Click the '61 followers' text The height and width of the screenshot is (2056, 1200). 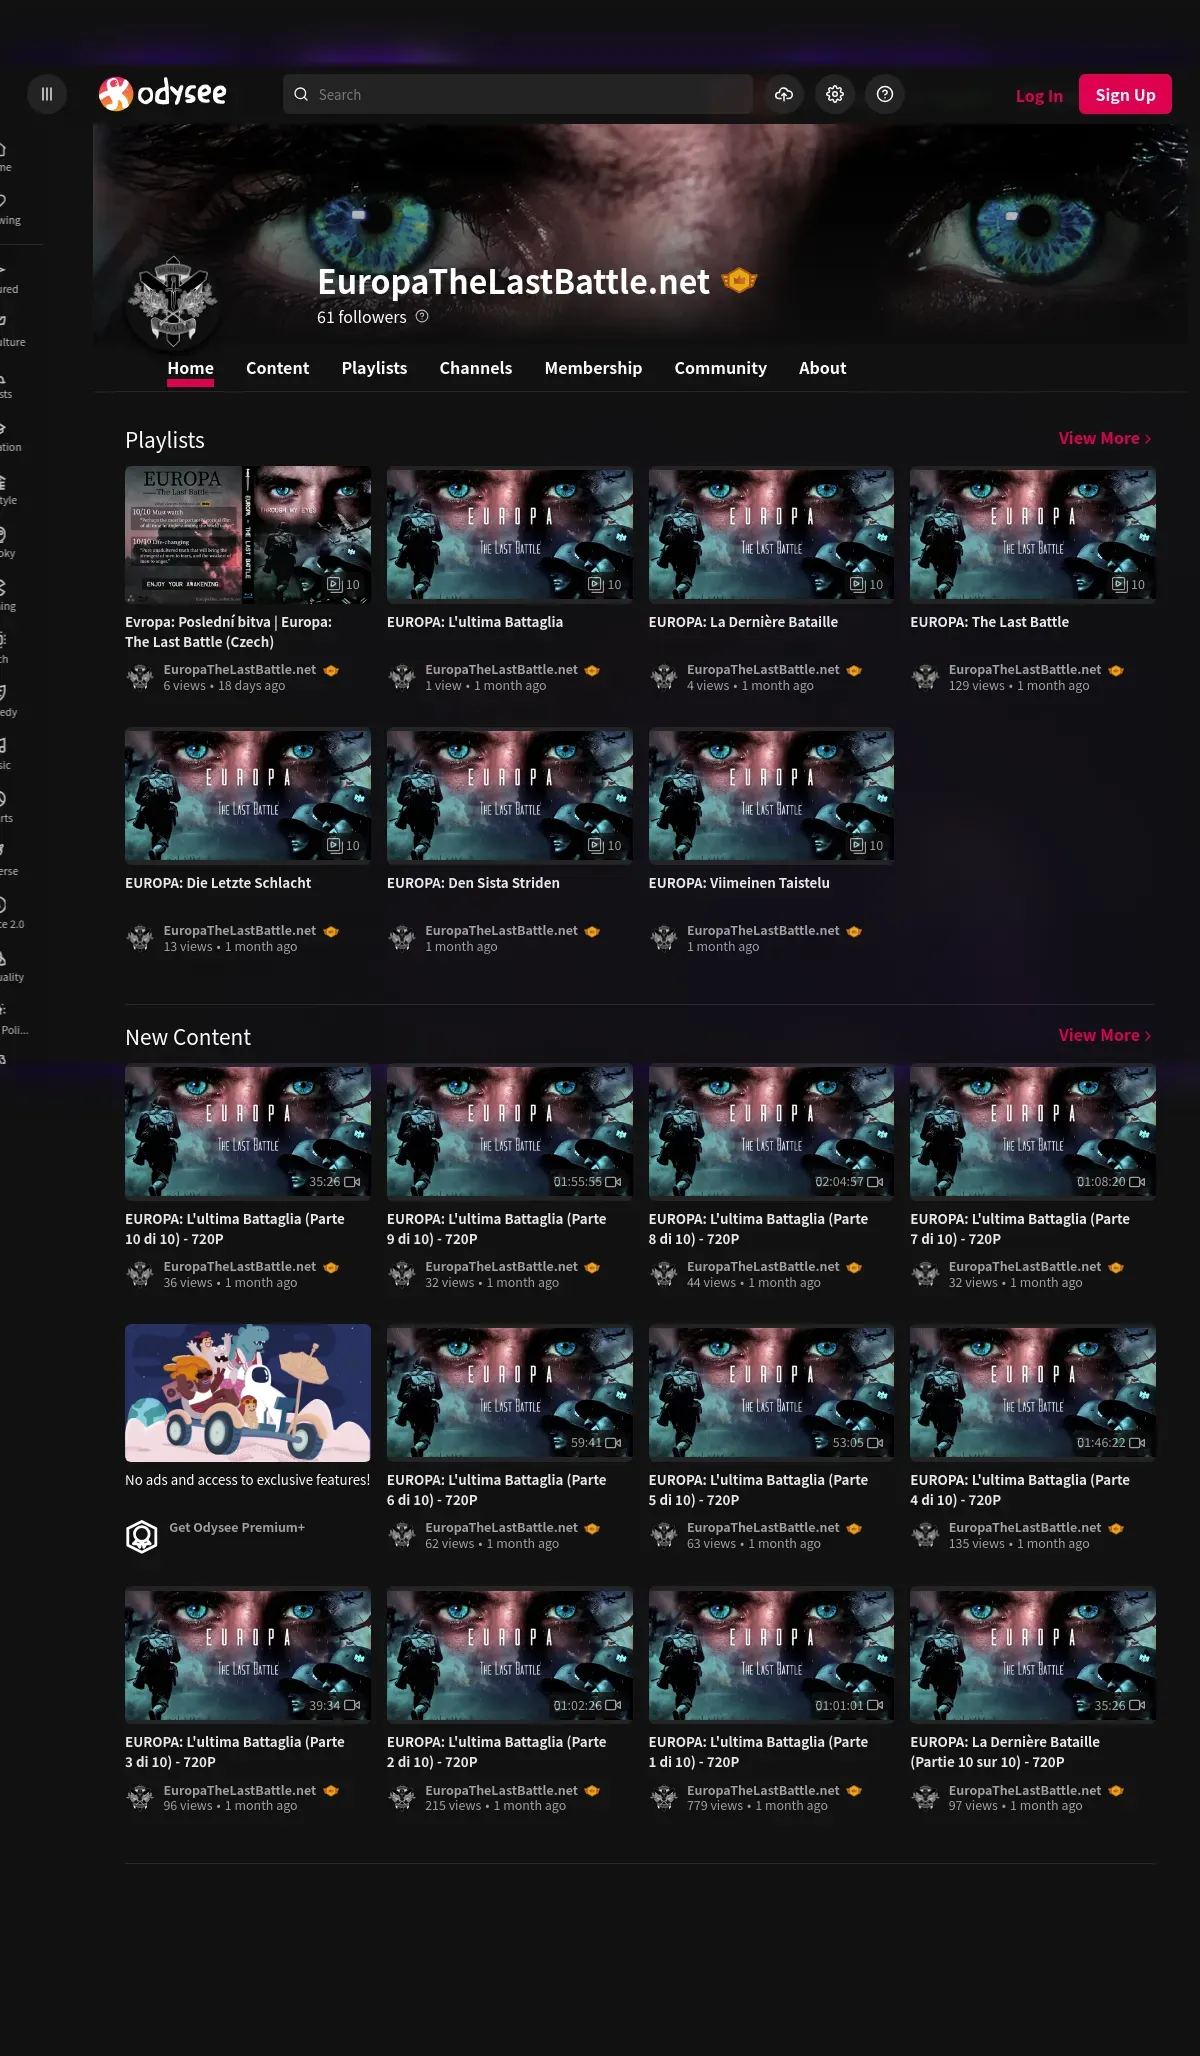coord(362,317)
